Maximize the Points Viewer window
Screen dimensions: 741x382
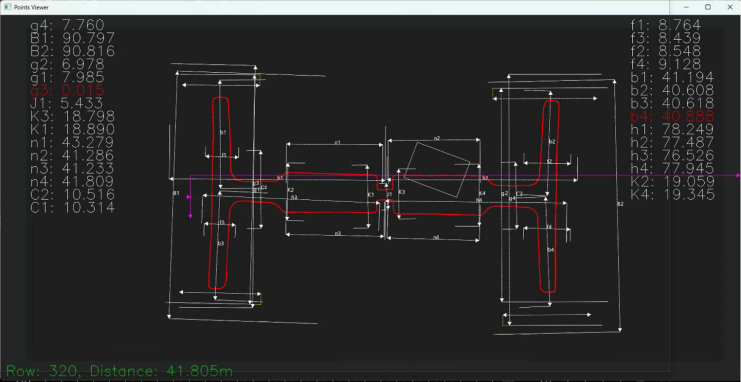pyautogui.click(x=708, y=7)
